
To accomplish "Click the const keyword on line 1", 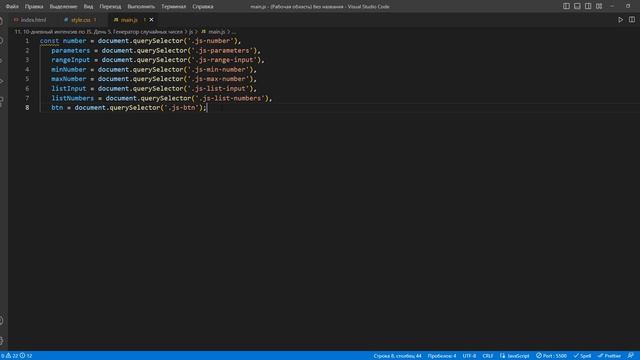I will click(49, 41).
